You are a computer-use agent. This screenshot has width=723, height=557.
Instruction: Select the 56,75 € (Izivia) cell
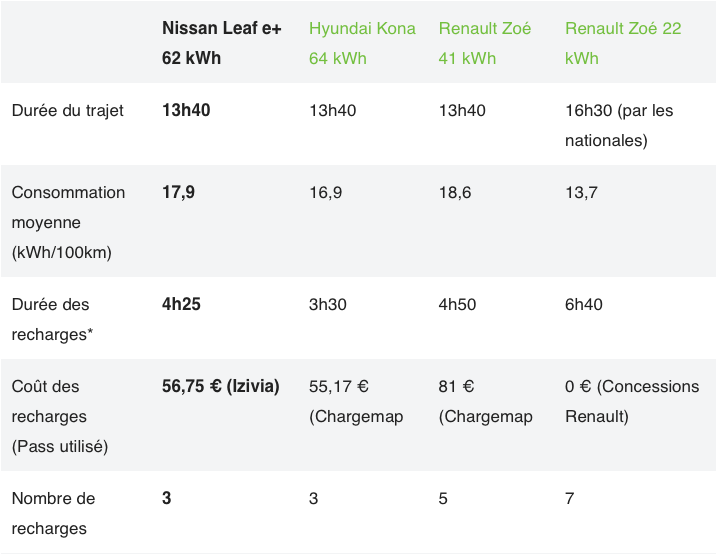[x=220, y=386]
